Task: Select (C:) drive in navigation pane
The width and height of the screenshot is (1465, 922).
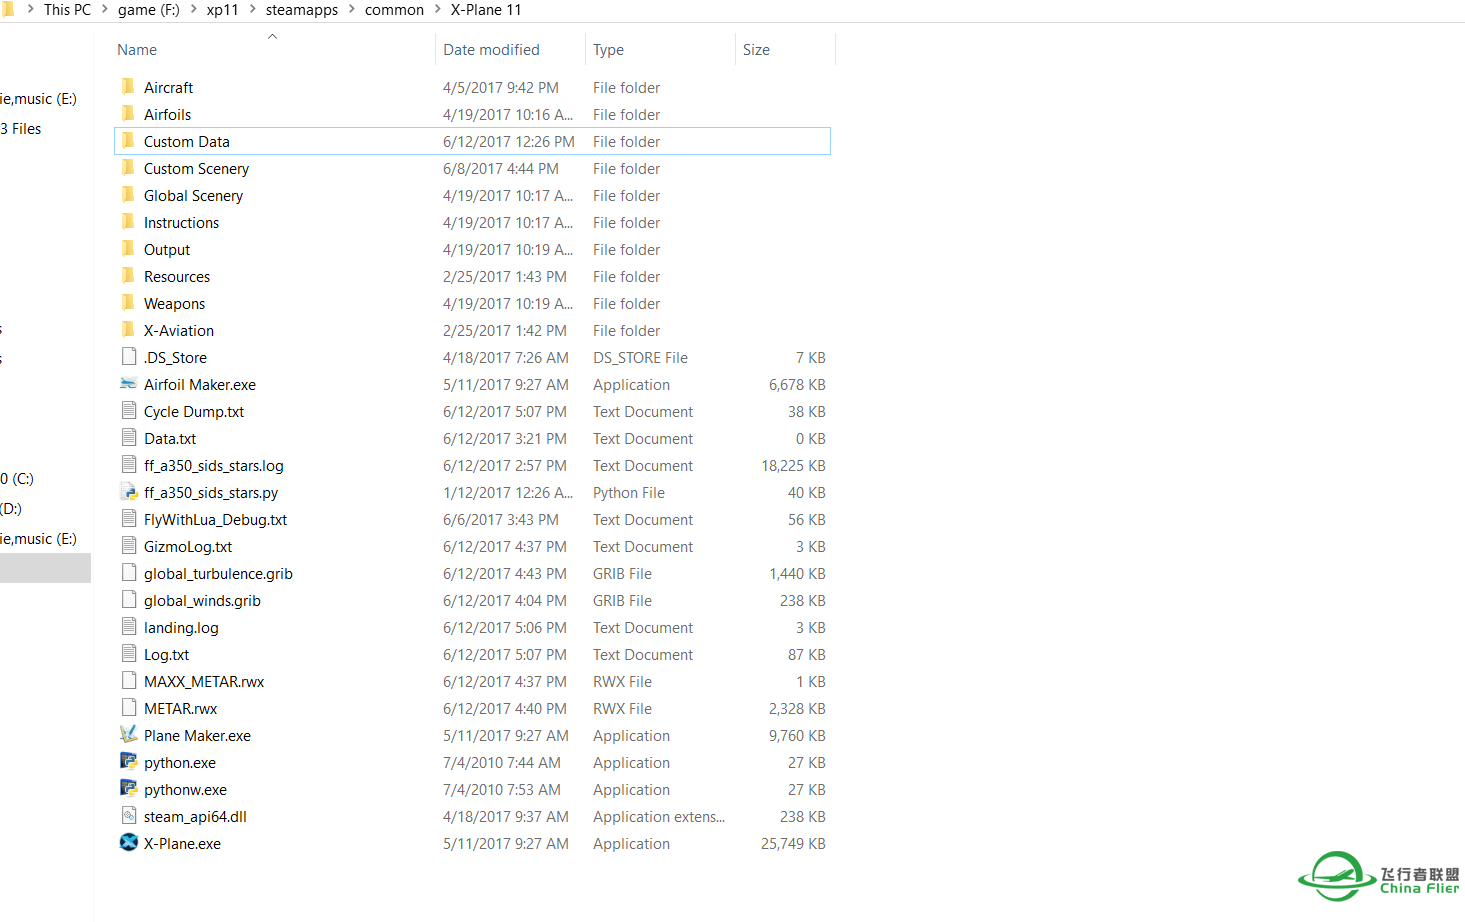Action: tap(17, 478)
